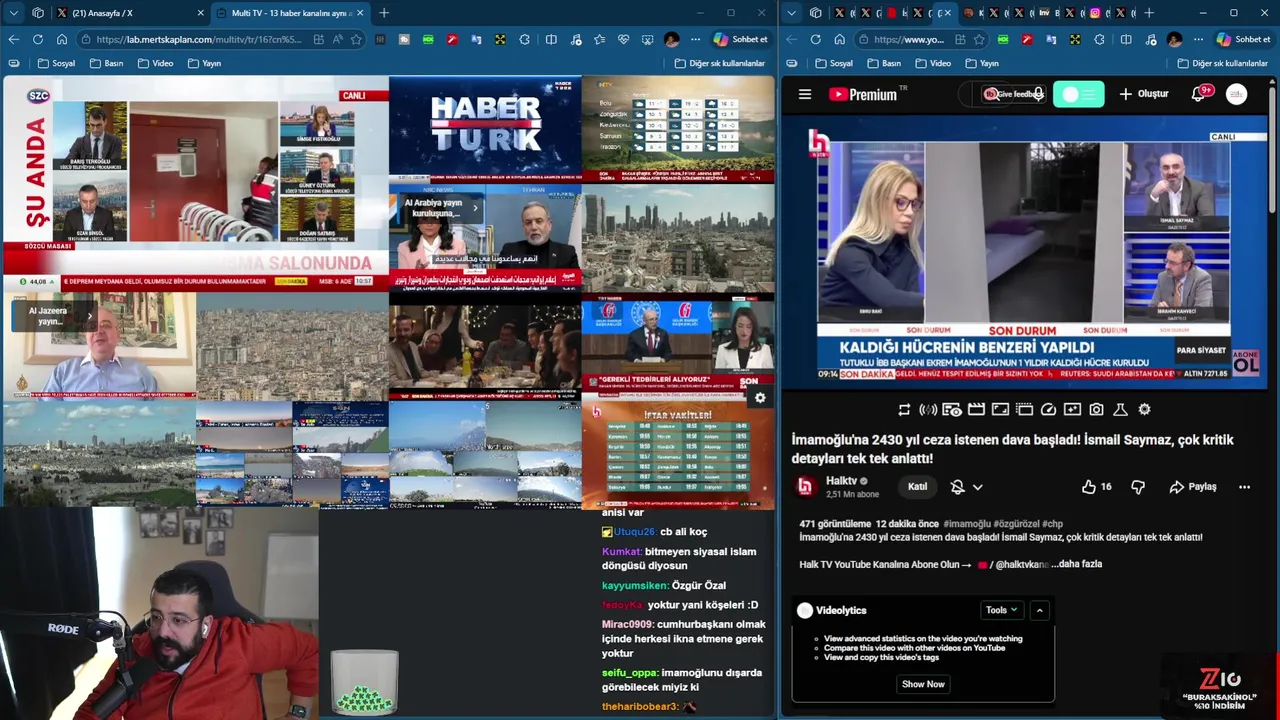Open tab search dropdown in left browser
Image resolution: width=1280 pixels, height=720 pixels.
[14, 13]
